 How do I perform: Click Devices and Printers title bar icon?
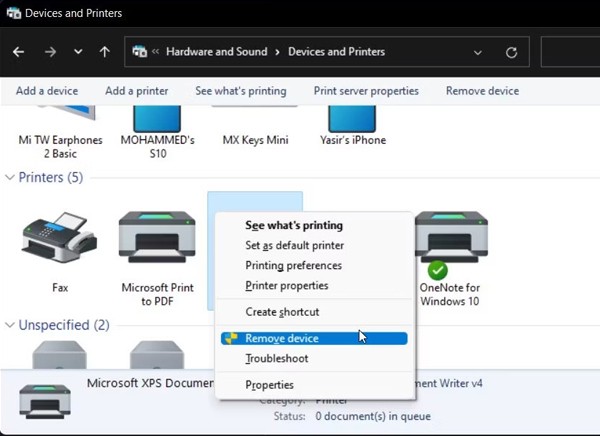point(14,13)
